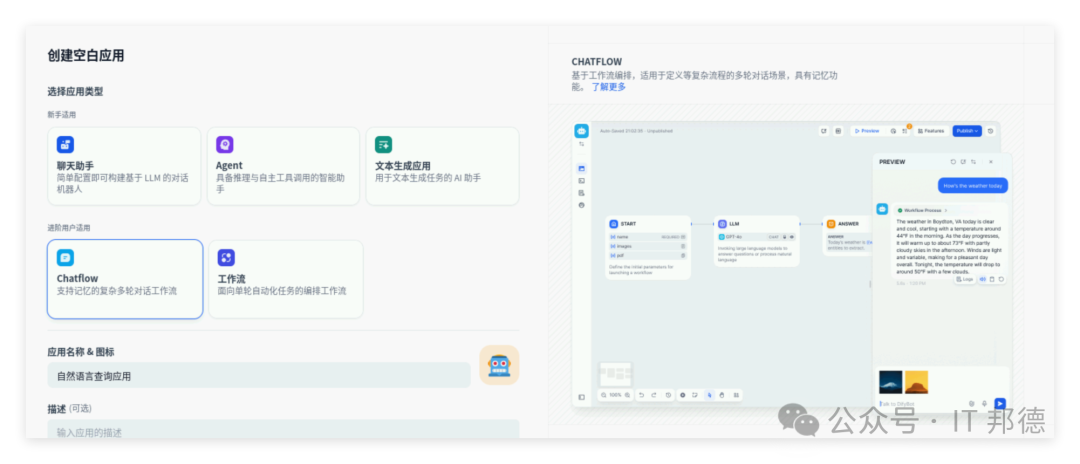This screenshot has height=464, width=1080.
Task: Focus the app name field 自然语言查询应用
Action: [259, 375]
